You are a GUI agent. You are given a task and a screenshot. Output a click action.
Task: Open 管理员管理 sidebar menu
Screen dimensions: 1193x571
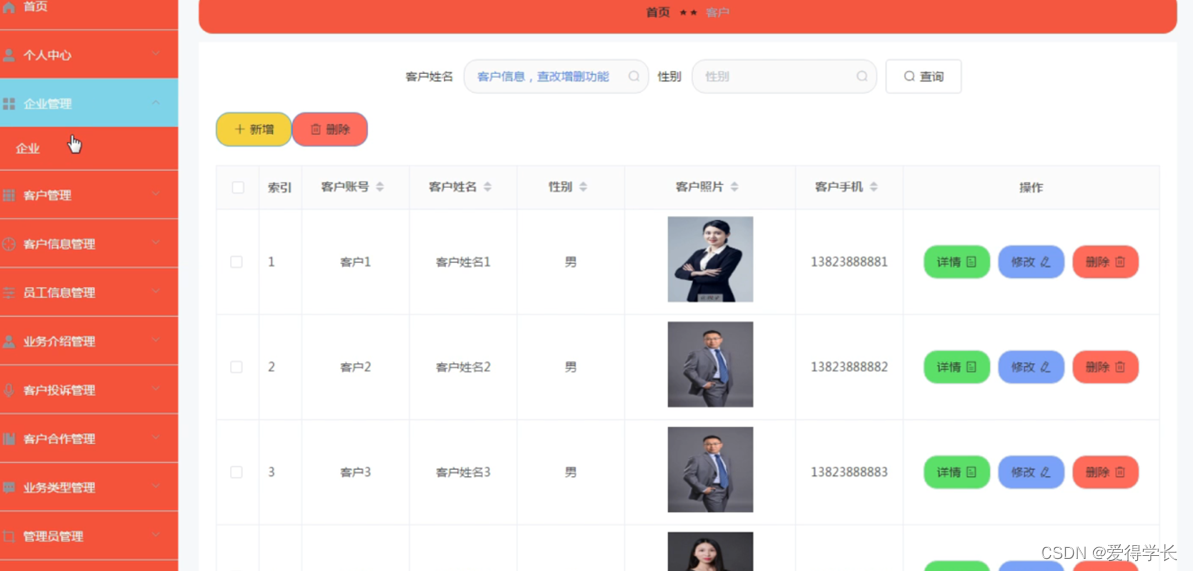(x=89, y=536)
